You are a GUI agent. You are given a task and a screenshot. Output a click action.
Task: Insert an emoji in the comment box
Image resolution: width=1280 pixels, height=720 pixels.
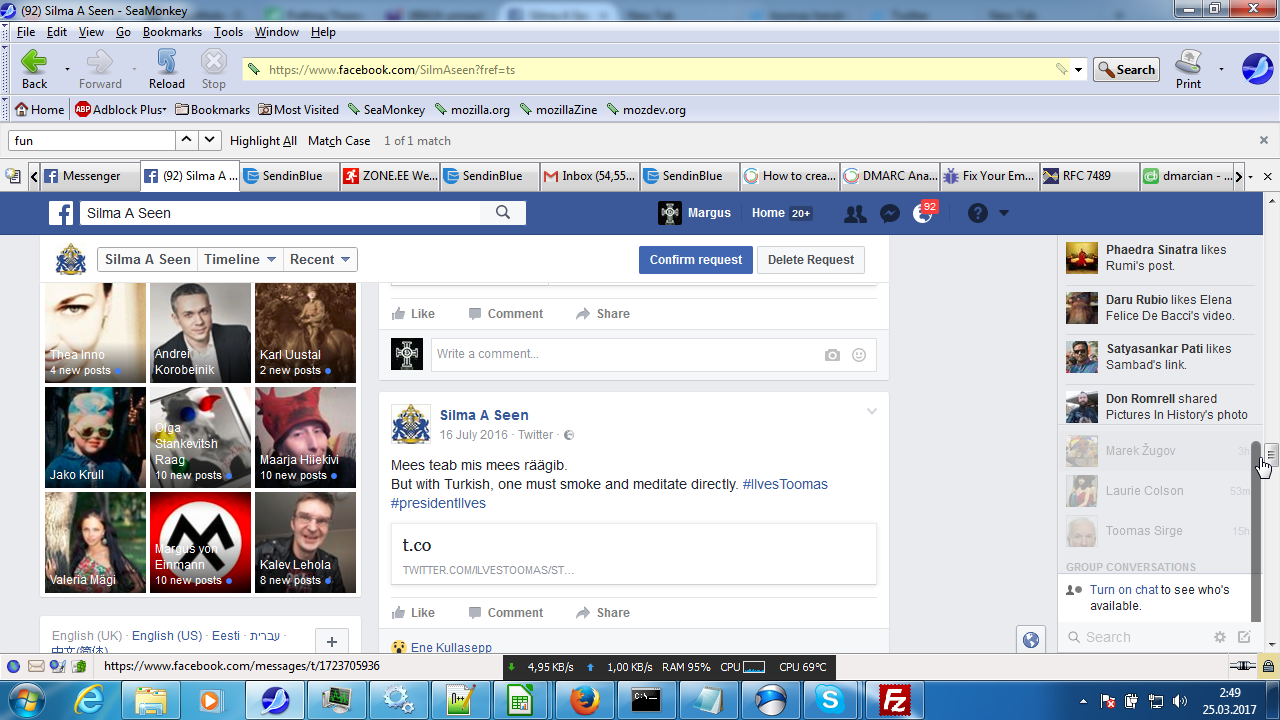coord(859,355)
